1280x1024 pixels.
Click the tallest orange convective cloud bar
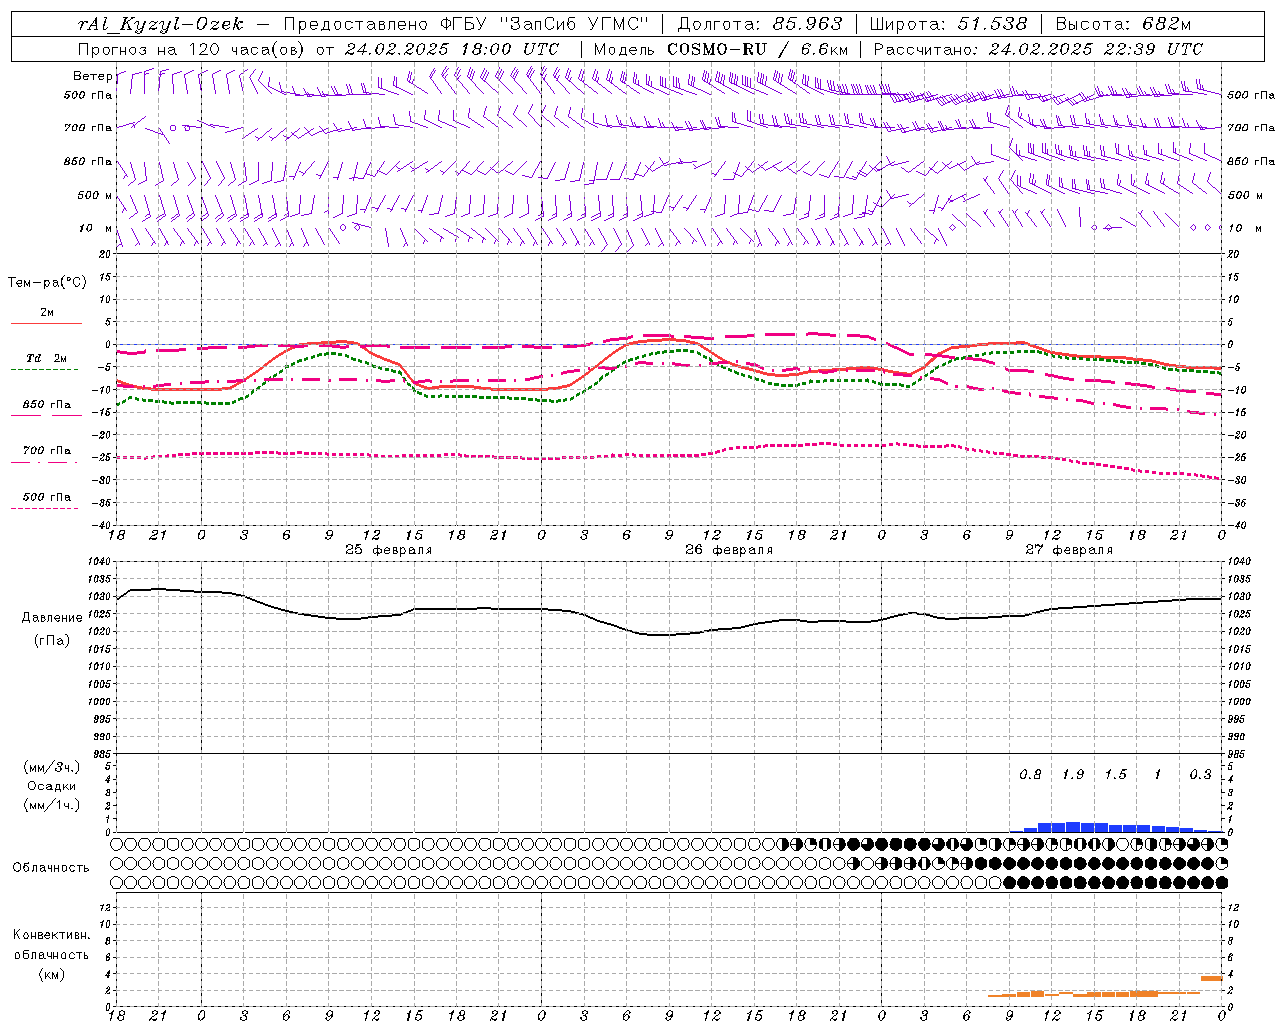1211,978
